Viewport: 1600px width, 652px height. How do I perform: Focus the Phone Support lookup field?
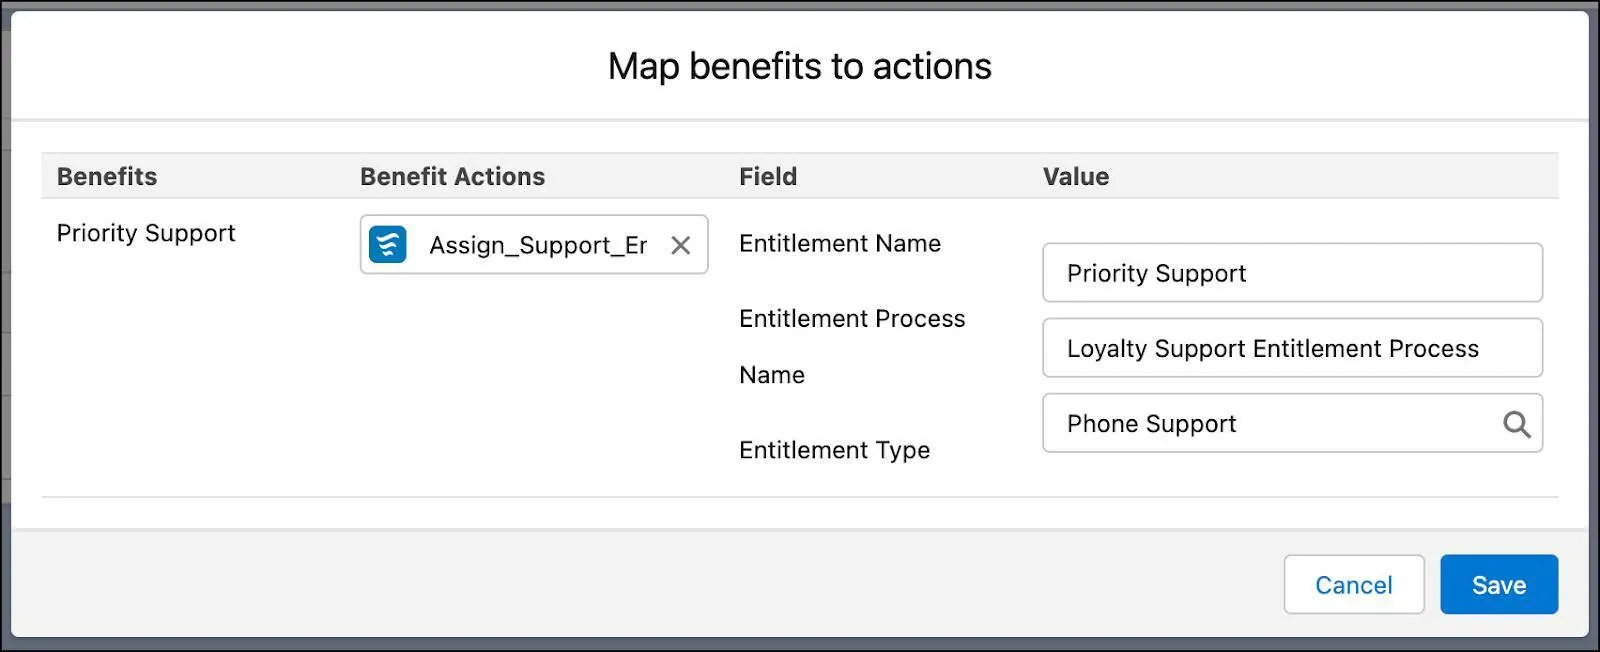[x=1292, y=423]
